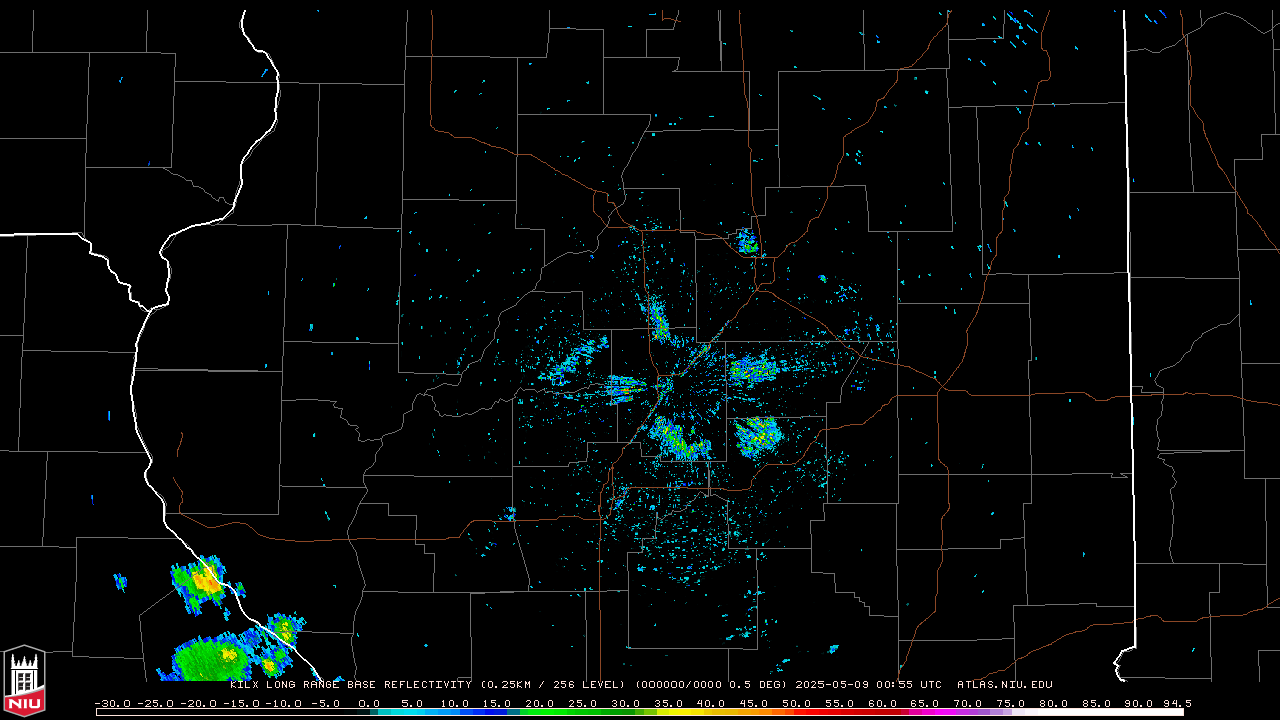Click the 10.0 scale label
The image size is (1280, 720).
point(455,703)
